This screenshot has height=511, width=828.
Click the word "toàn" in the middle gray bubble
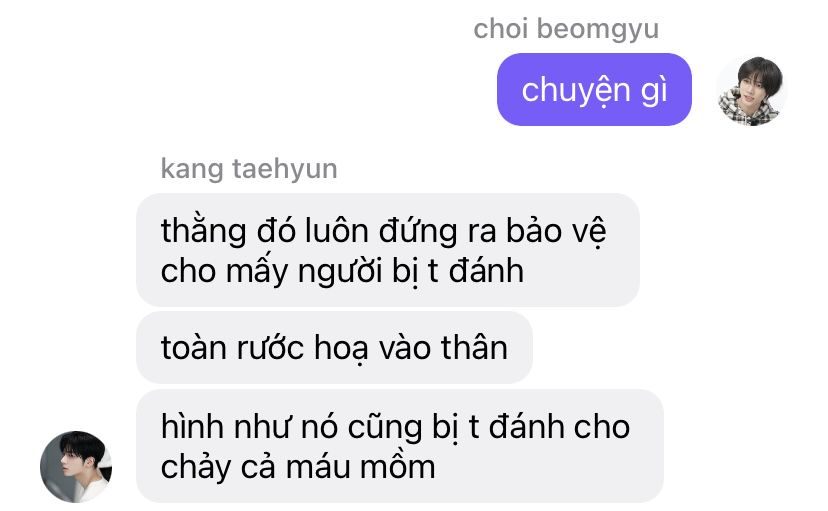[x=194, y=348]
